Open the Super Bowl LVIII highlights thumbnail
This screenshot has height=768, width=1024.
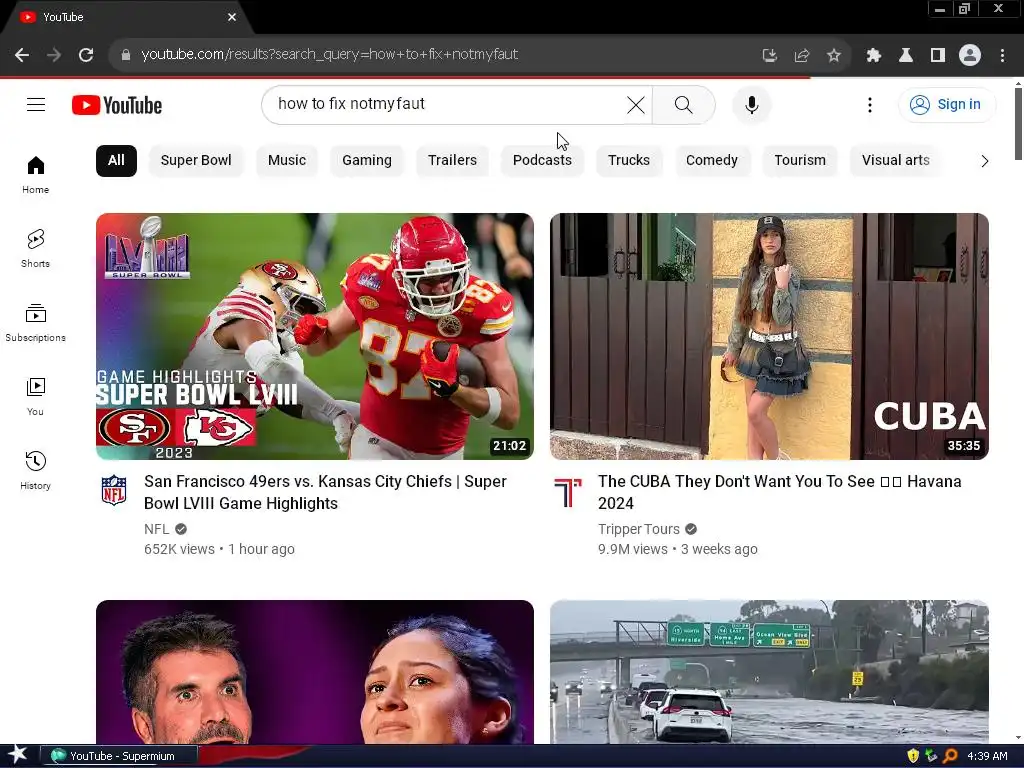pos(315,336)
